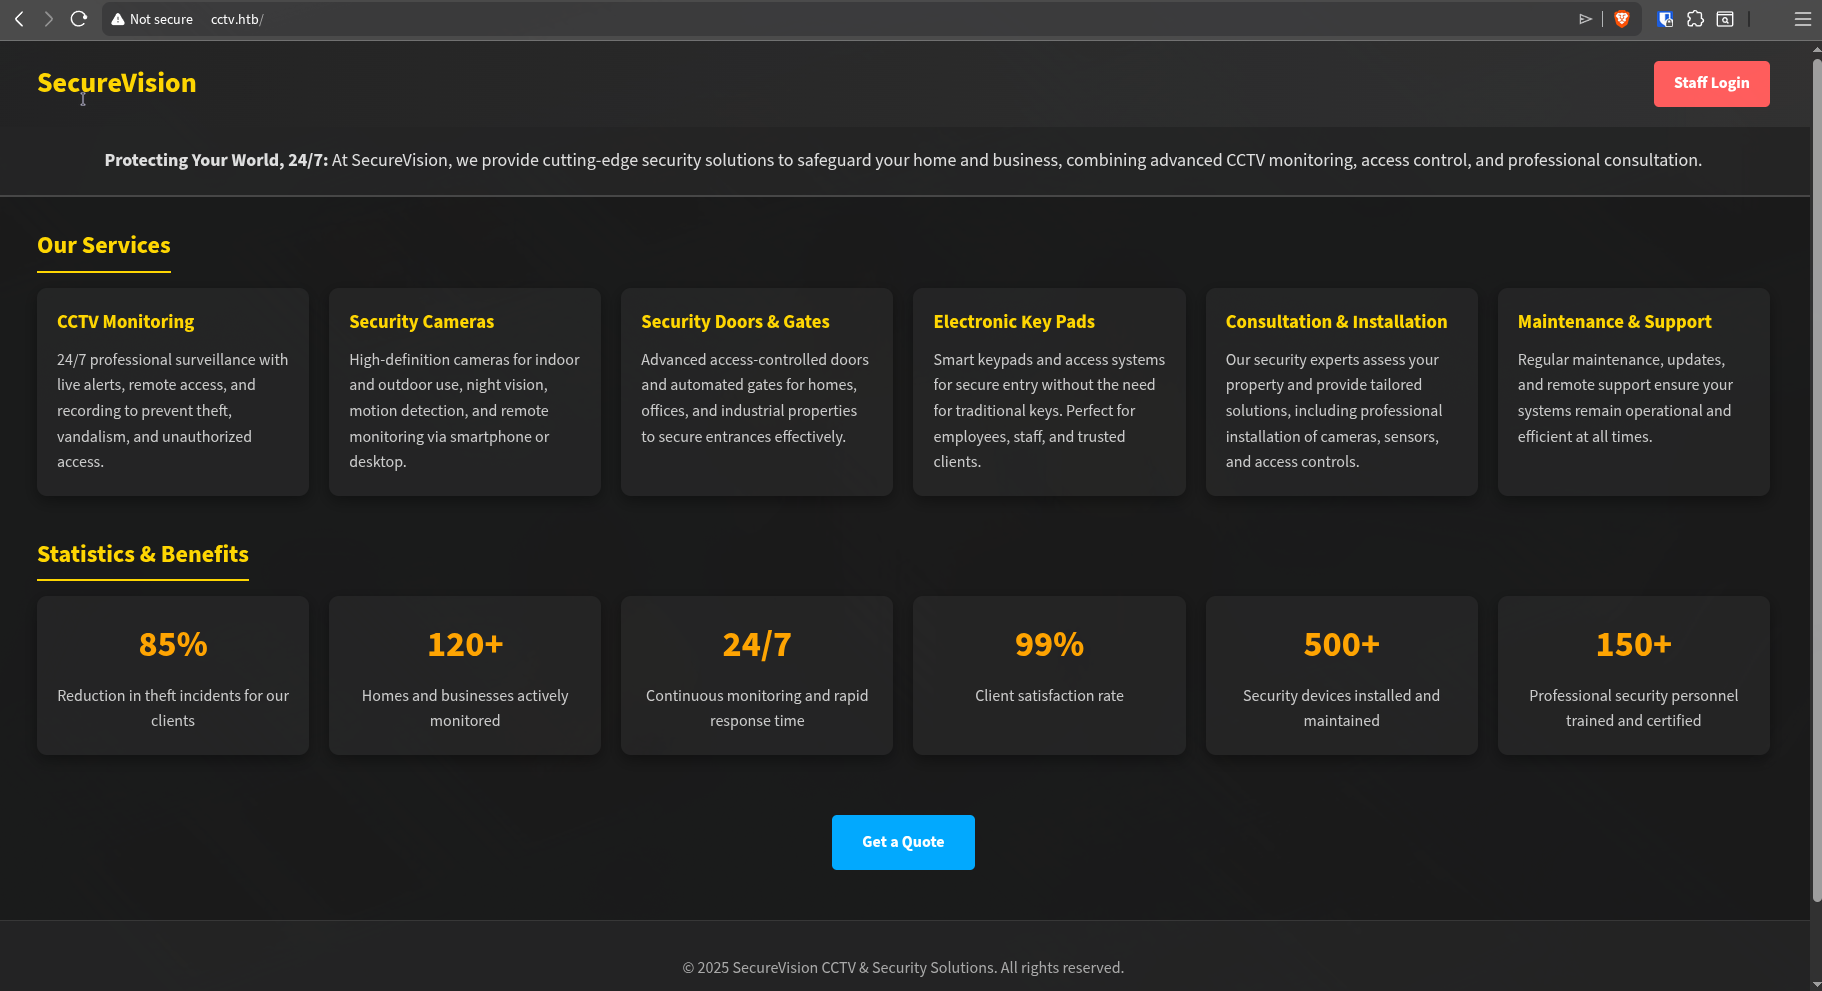Reload the cctv.htb page
The height and width of the screenshot is (991, 1822).
click(79, 19)
